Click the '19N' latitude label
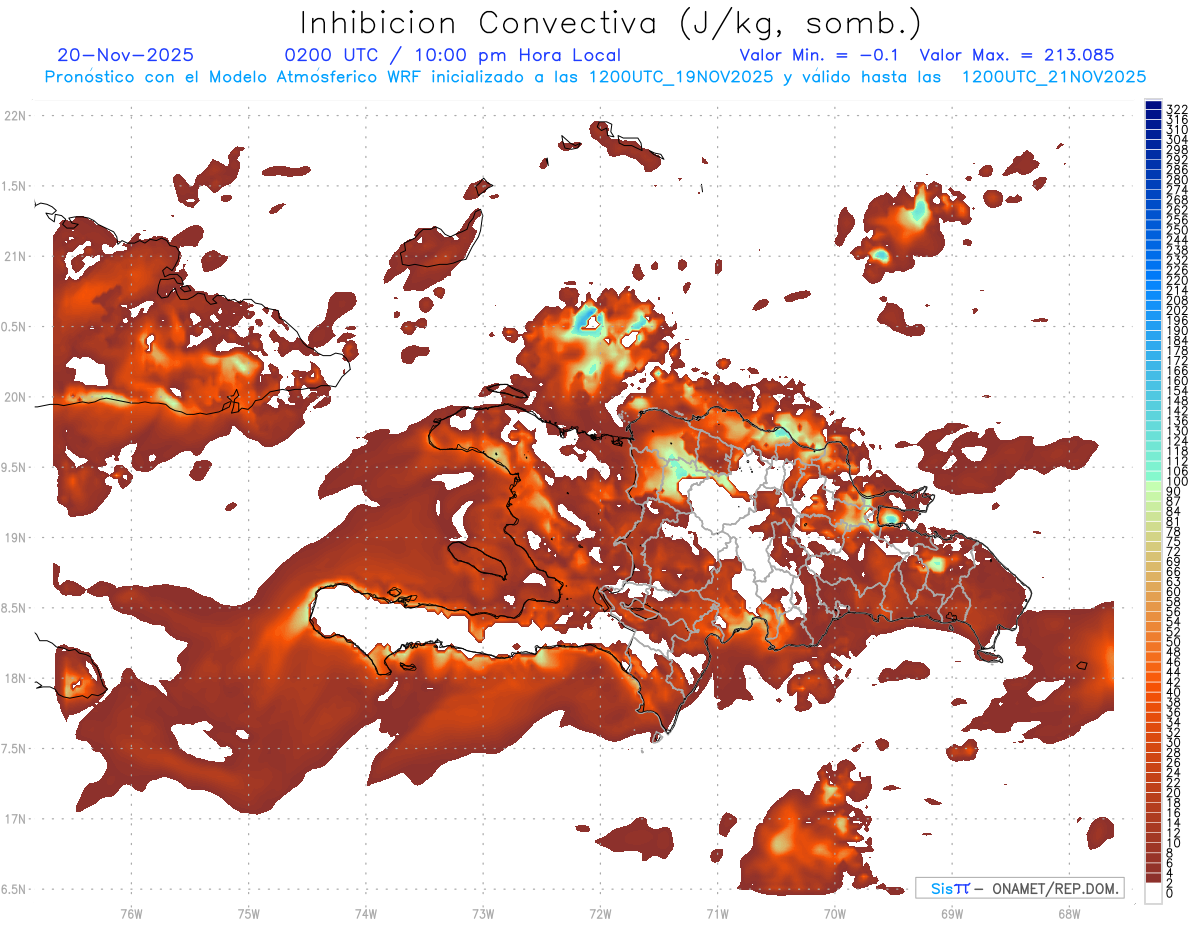The image size is (1200, 927). click(x=15, y=537)
